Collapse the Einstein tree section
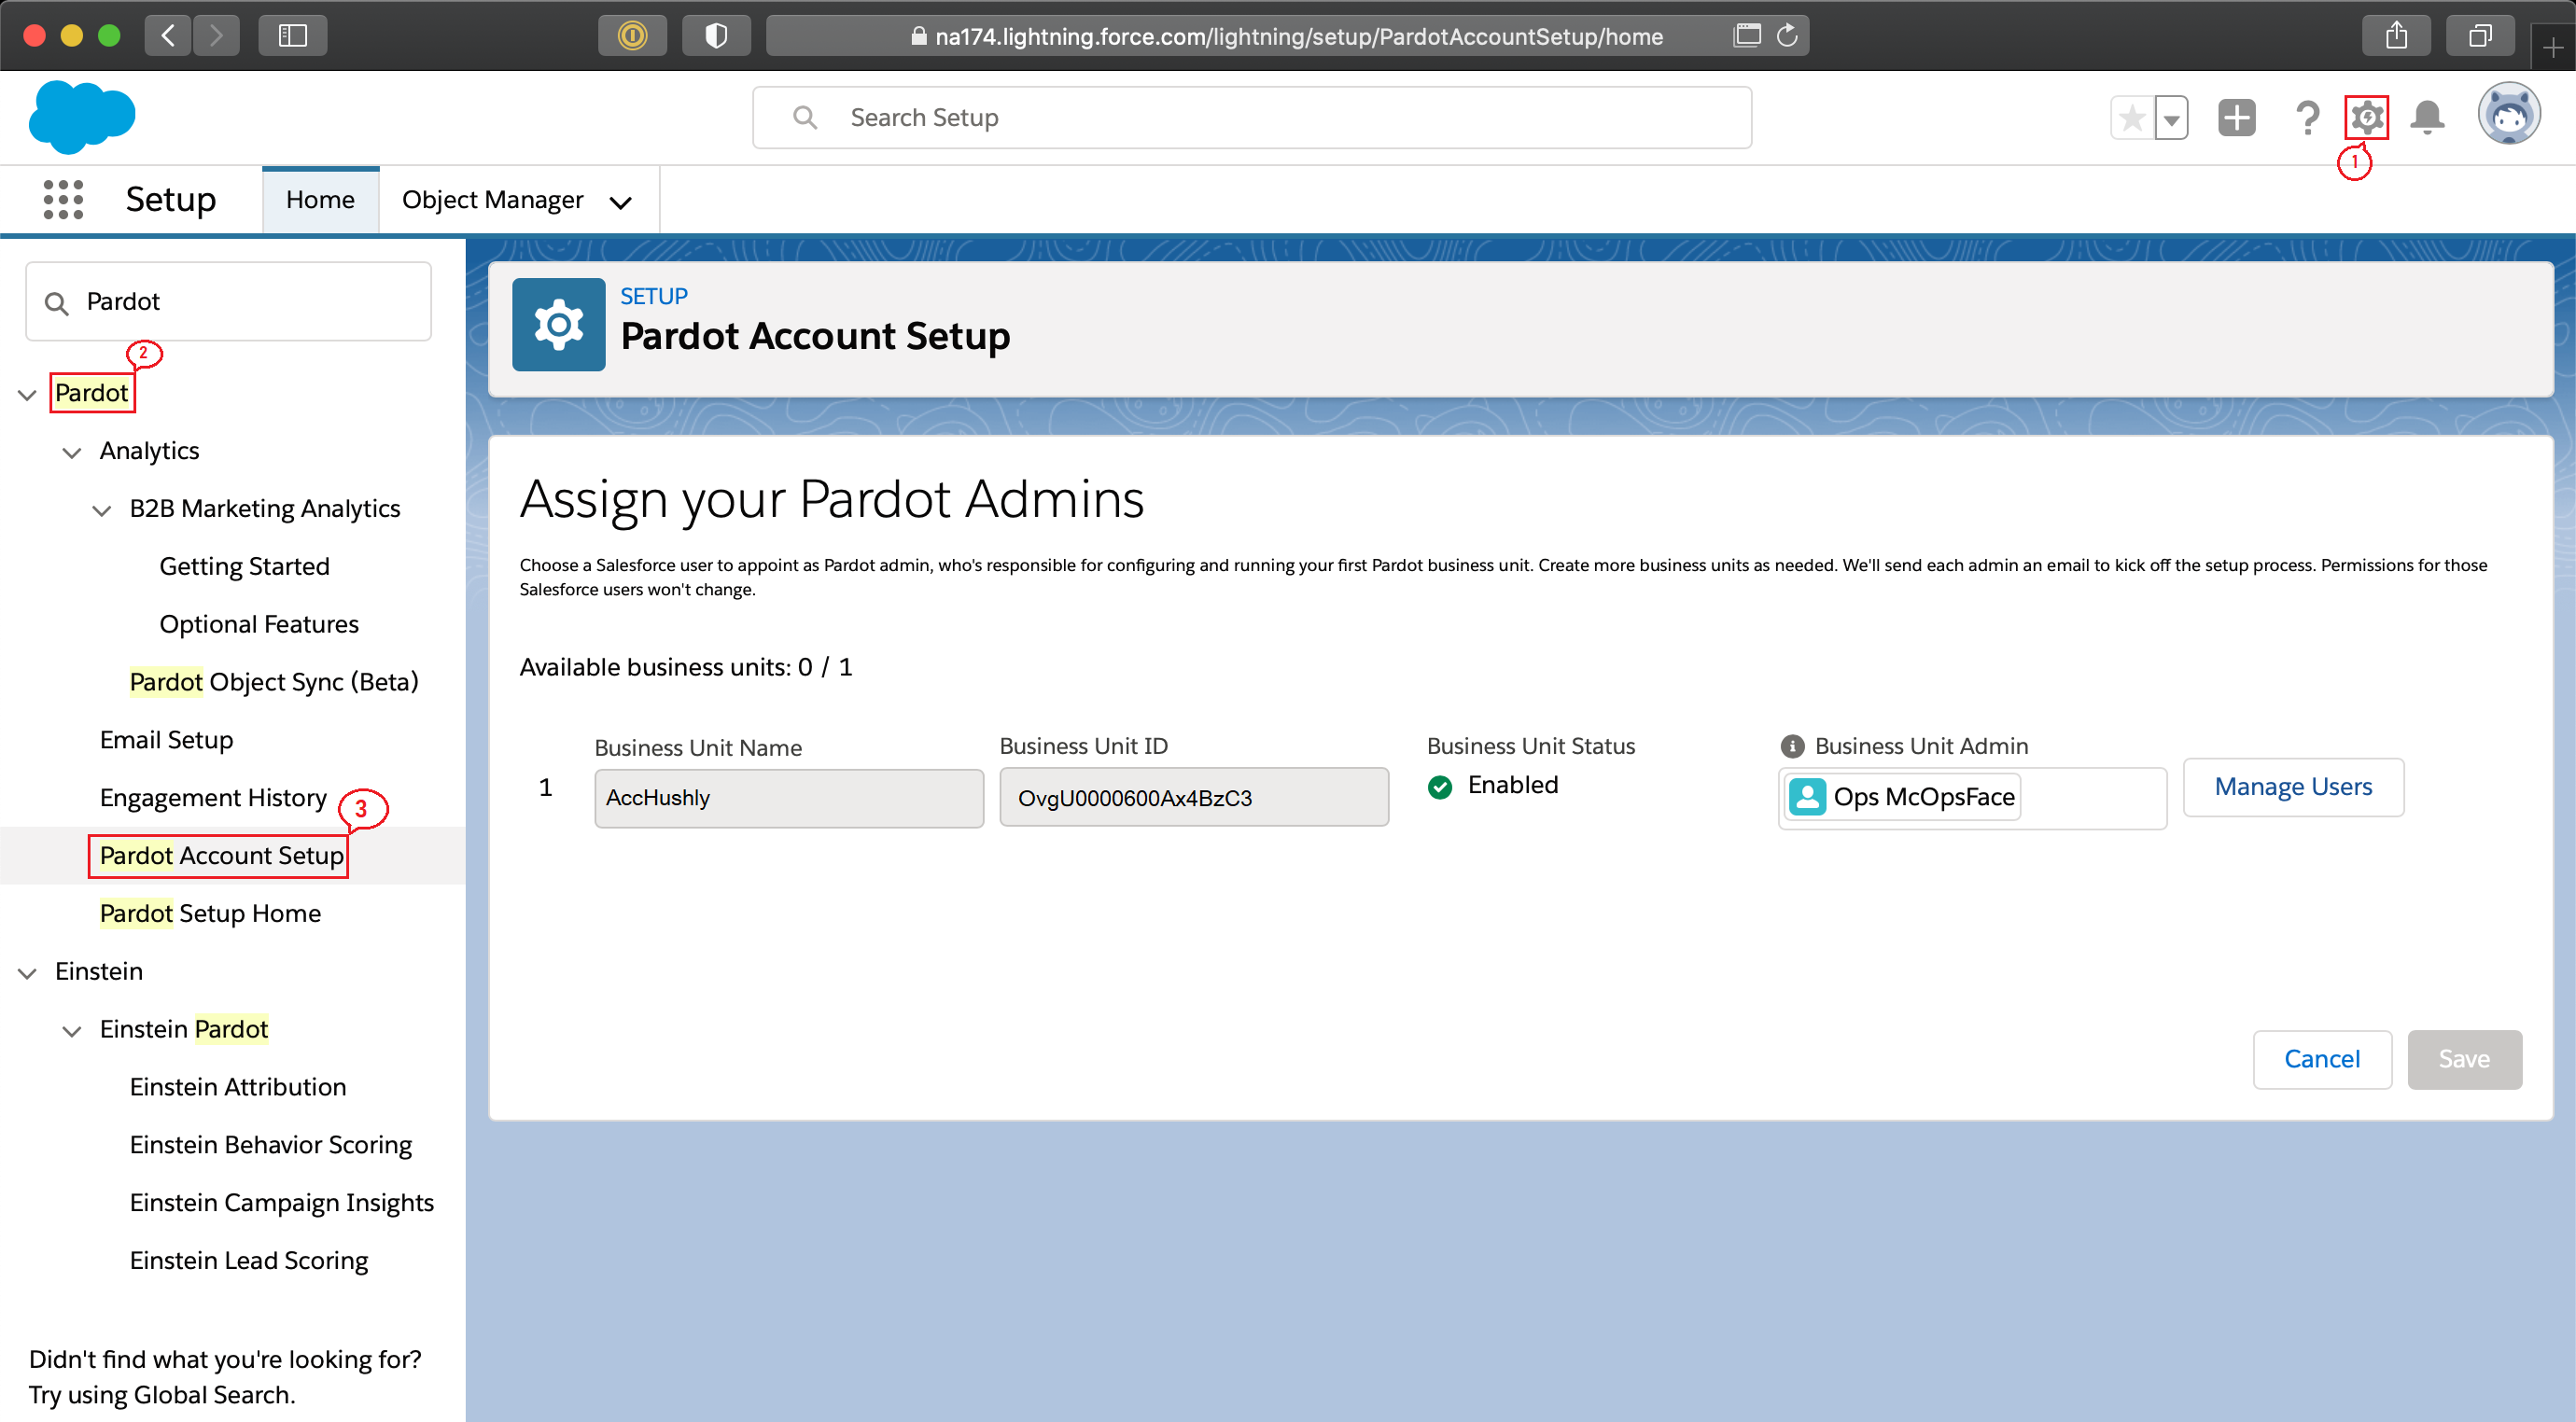2576x1422 pixels. coord(28,972)
